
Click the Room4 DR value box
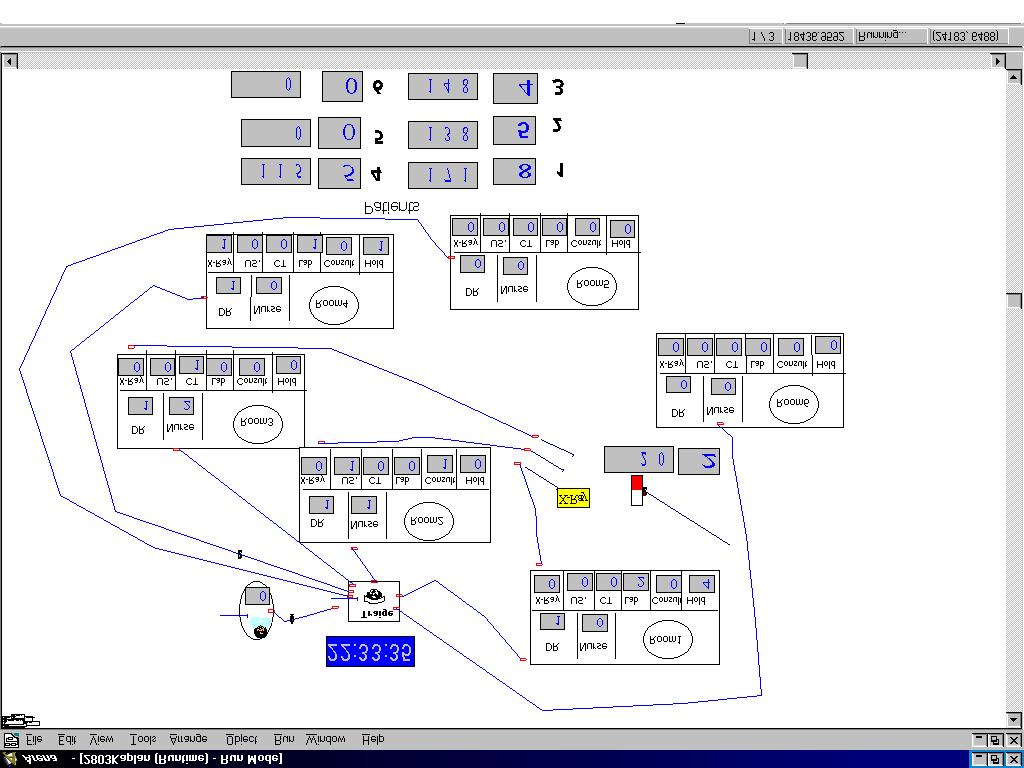point(228,285)
